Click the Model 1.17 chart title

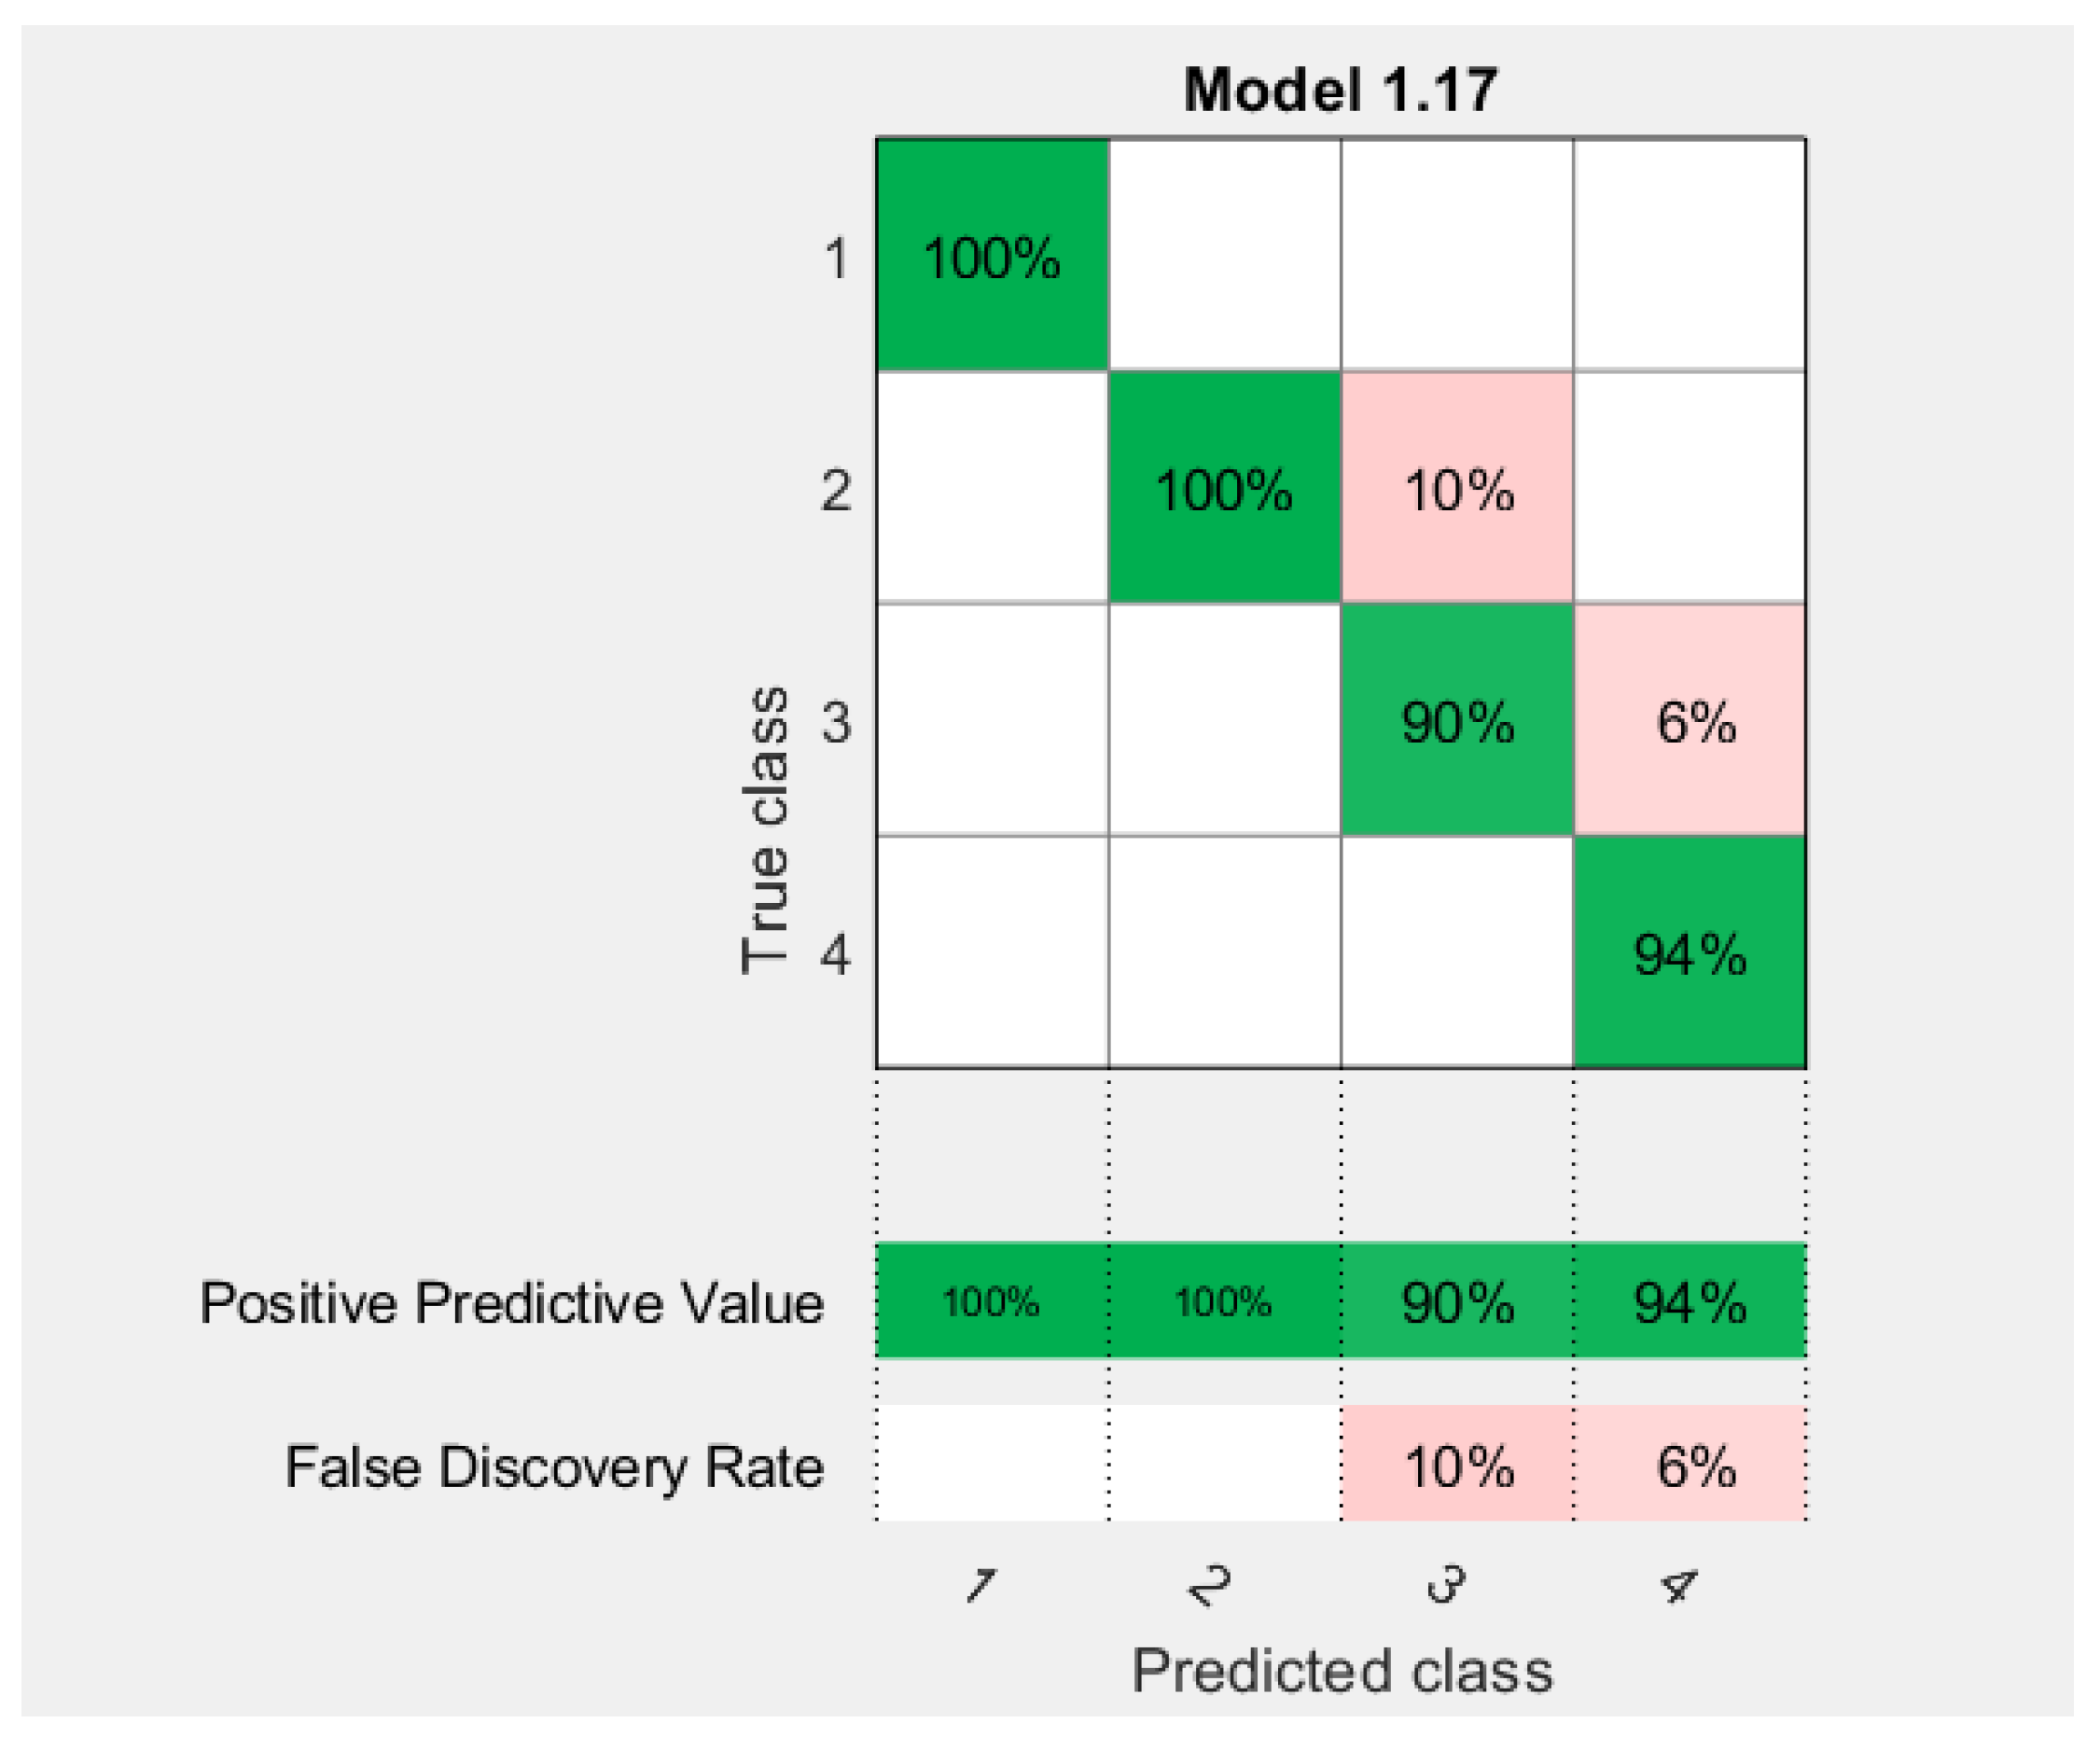[1340, 91]
